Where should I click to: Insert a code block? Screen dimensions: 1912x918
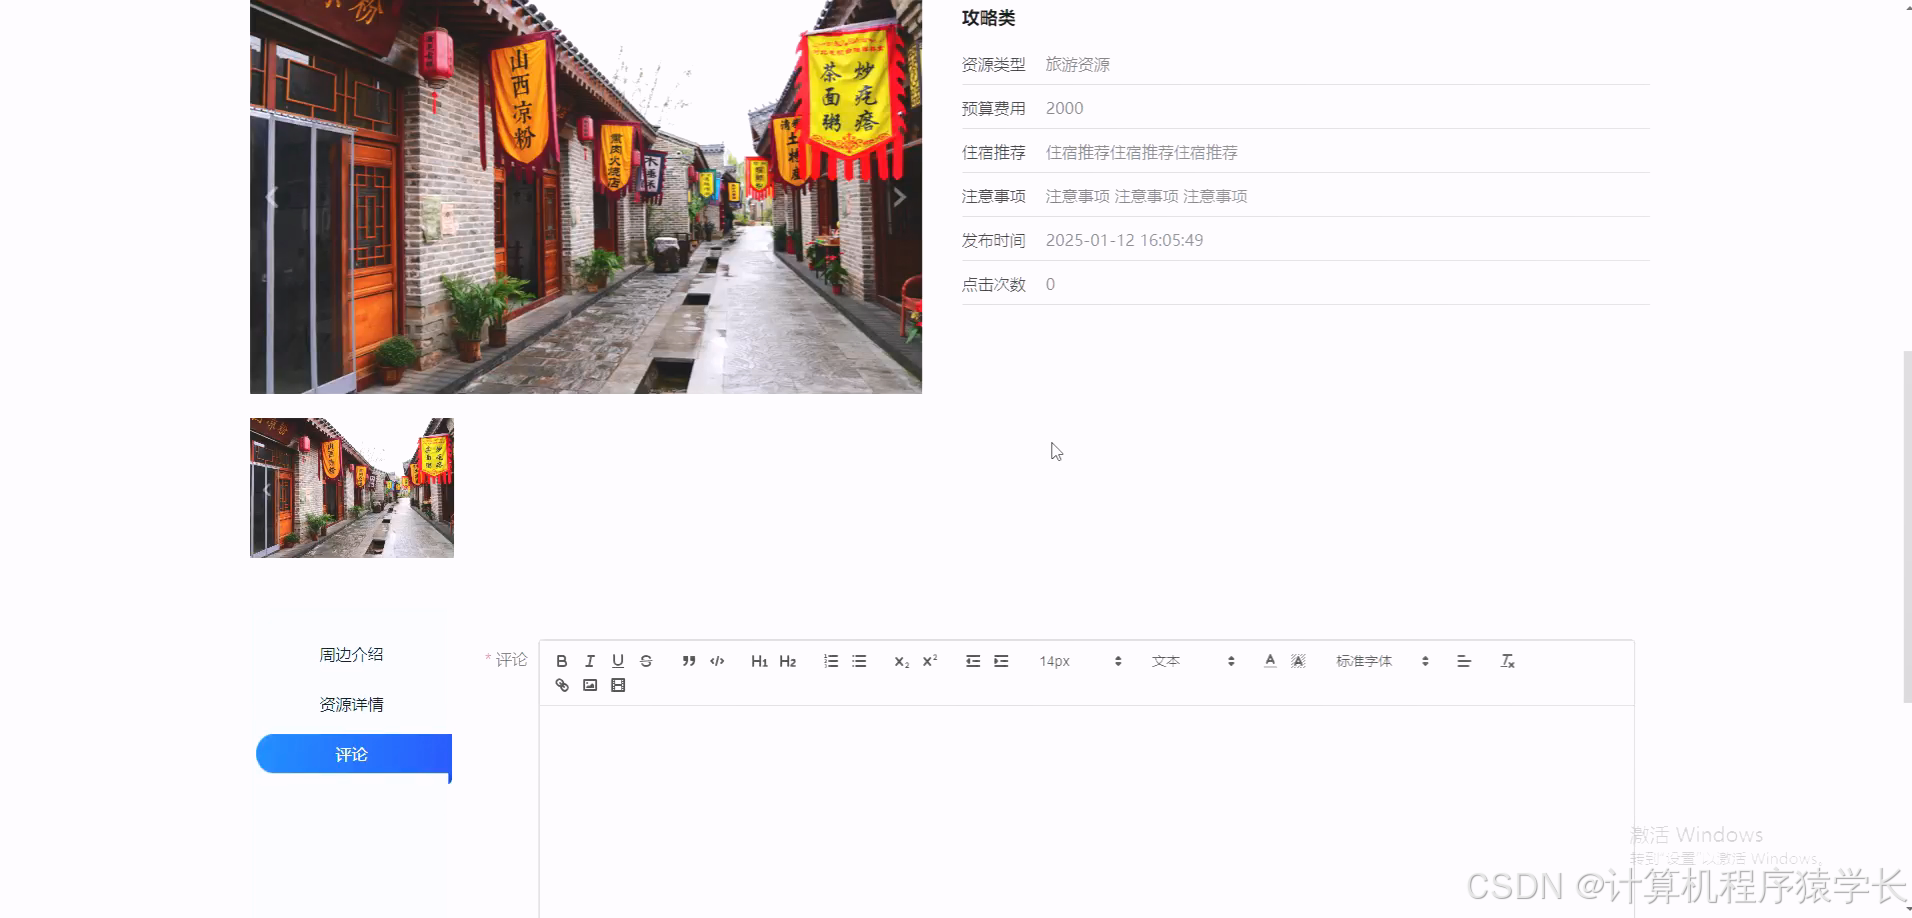point(717,661)
